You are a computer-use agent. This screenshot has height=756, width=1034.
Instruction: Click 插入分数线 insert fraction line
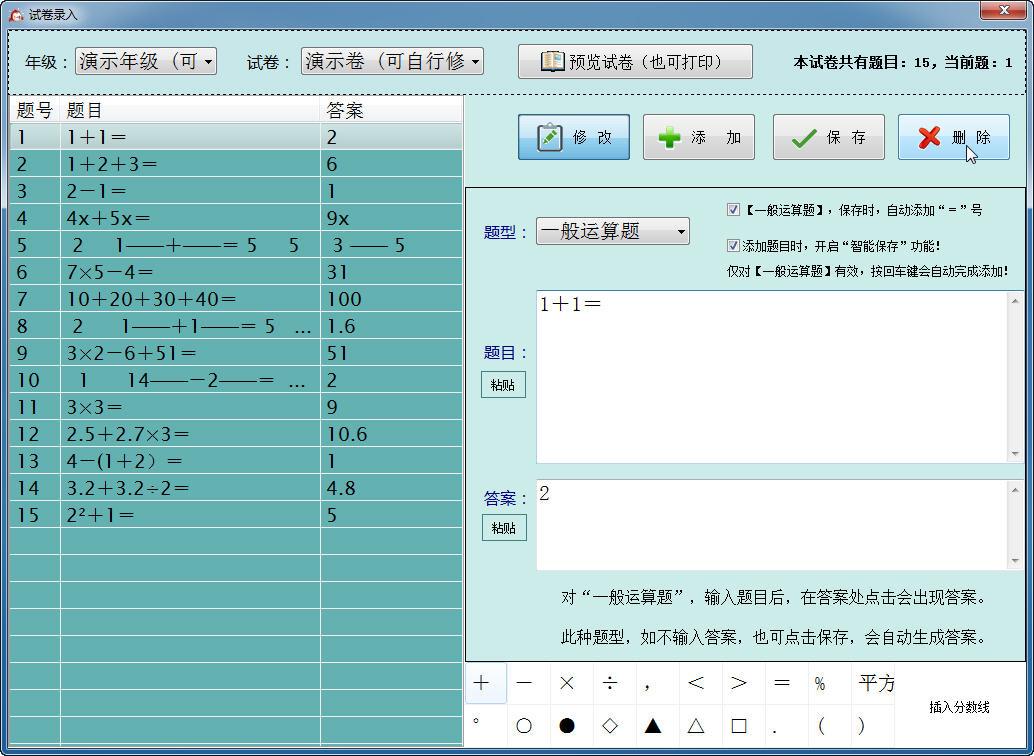point(958,707)
